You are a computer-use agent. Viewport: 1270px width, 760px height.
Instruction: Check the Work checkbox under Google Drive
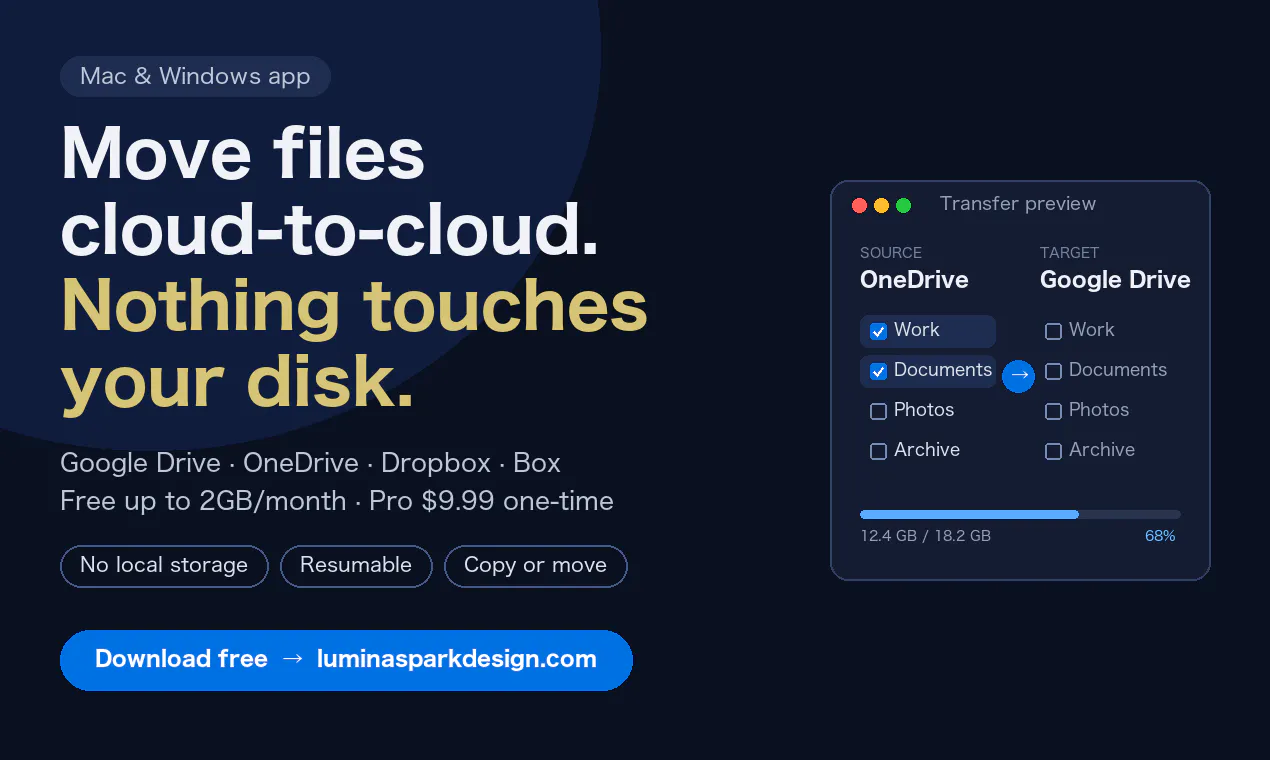[x=1053, y=331]
